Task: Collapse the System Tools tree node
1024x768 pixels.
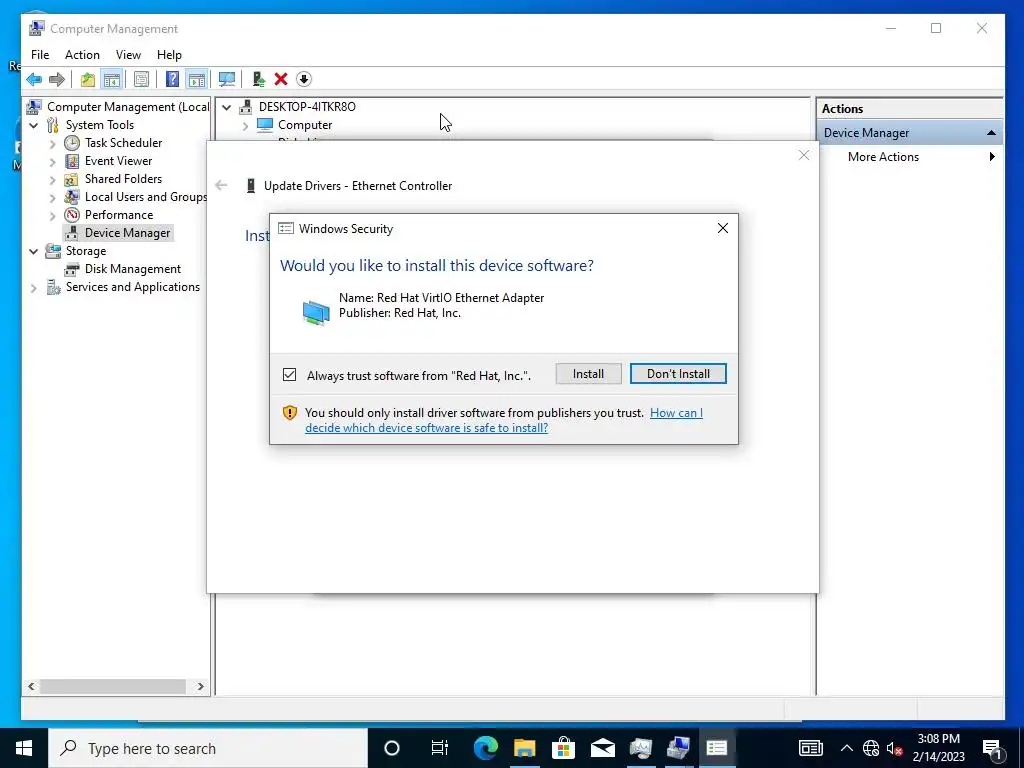Action: [34, 125]
